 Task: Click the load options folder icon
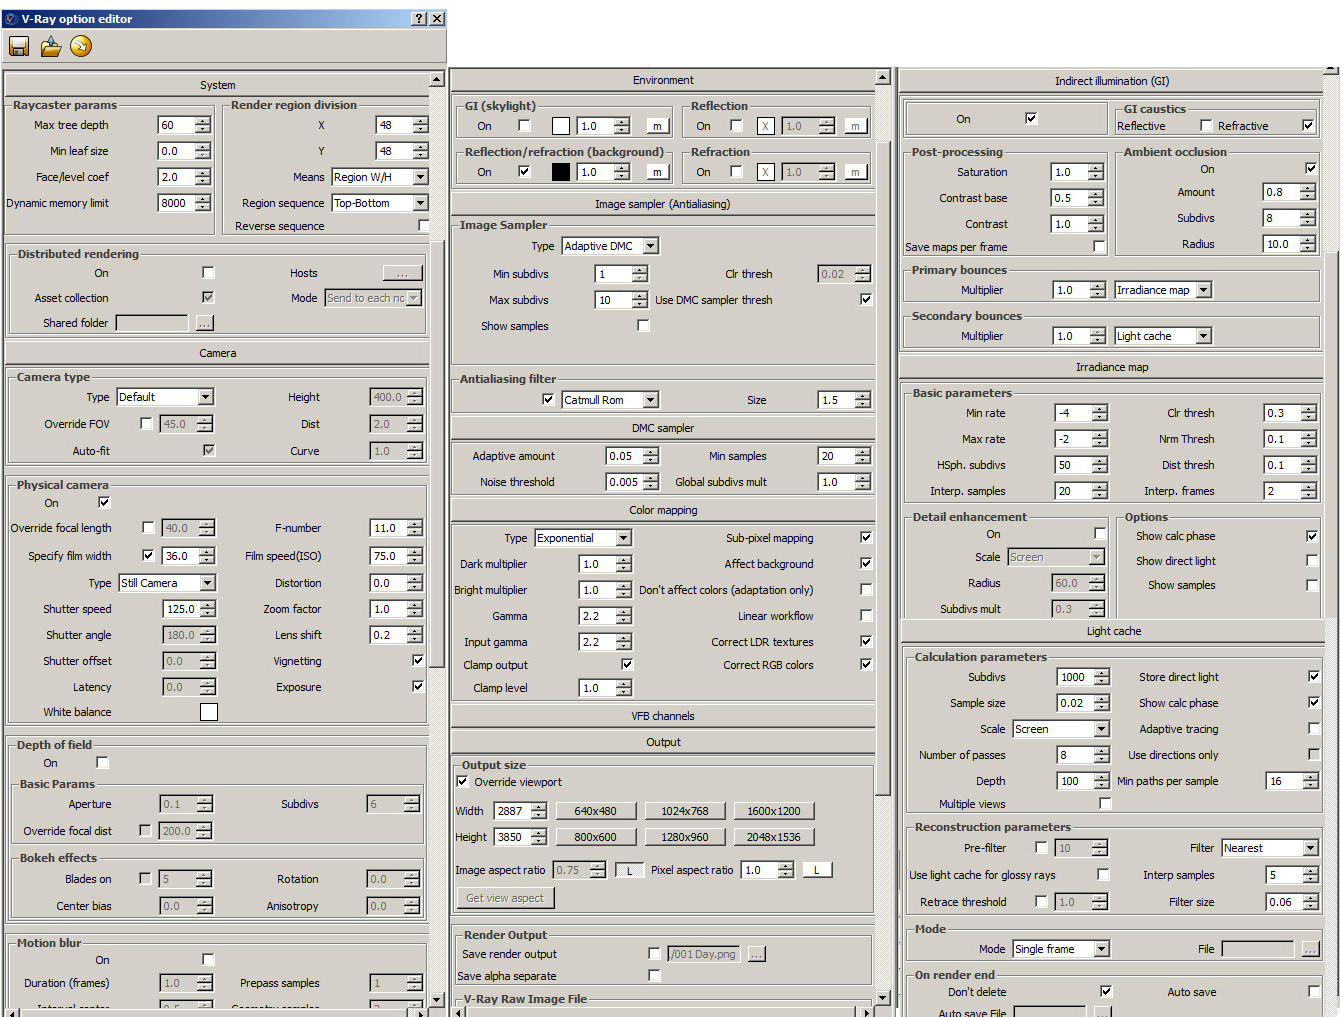pos(50,46)
